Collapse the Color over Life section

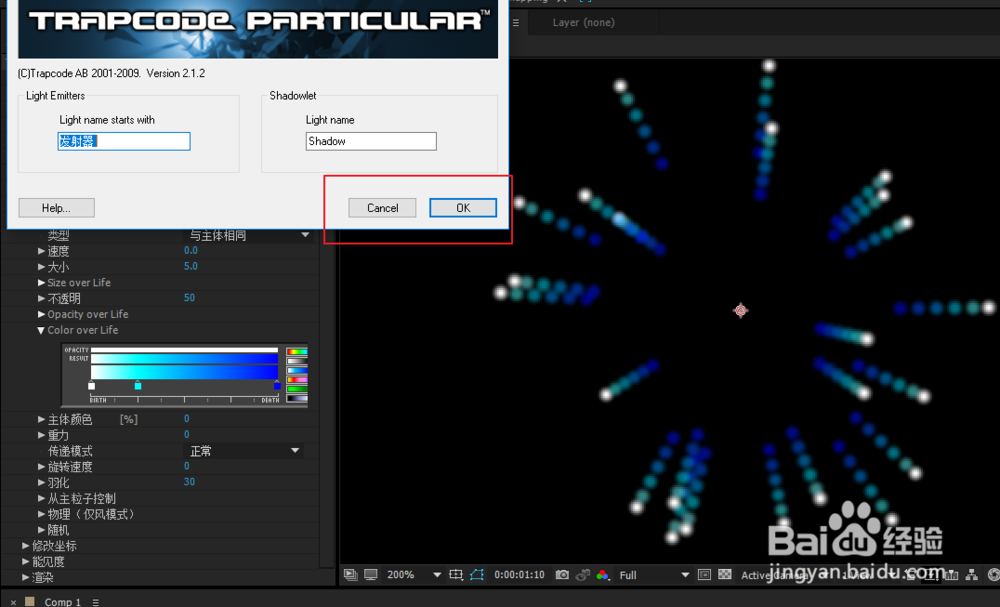pyautogui.click(x=41, y=330)
